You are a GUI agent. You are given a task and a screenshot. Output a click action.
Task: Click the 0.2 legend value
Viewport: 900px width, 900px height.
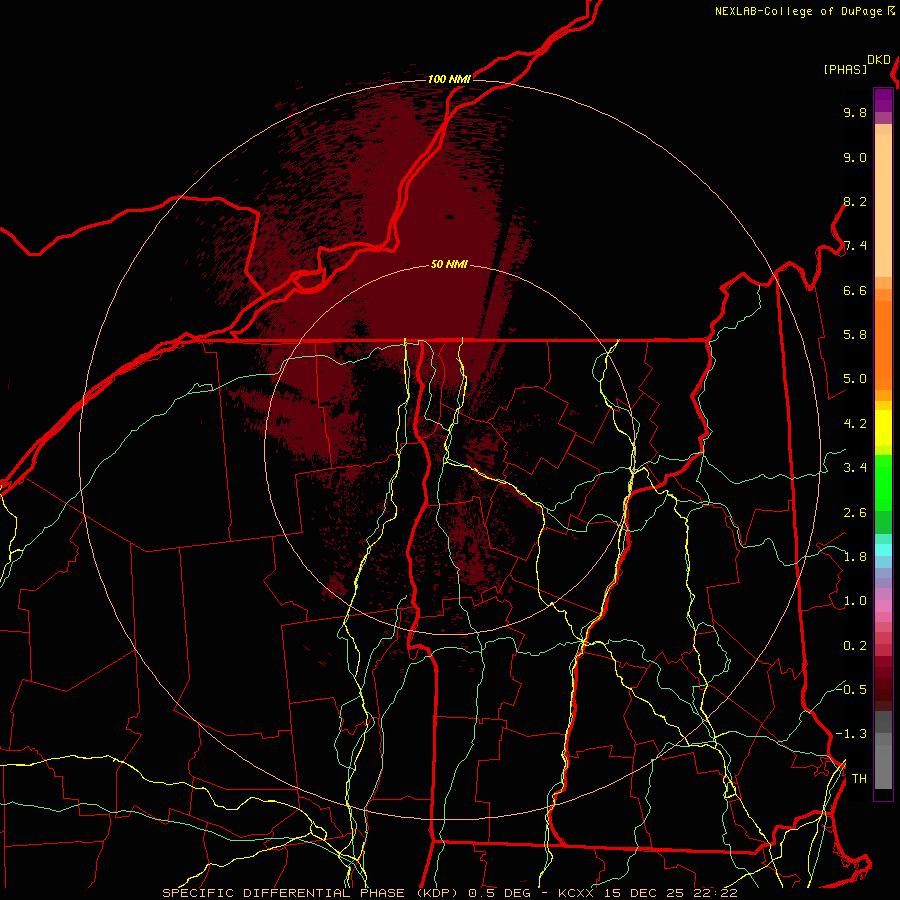tap(855, 645)
